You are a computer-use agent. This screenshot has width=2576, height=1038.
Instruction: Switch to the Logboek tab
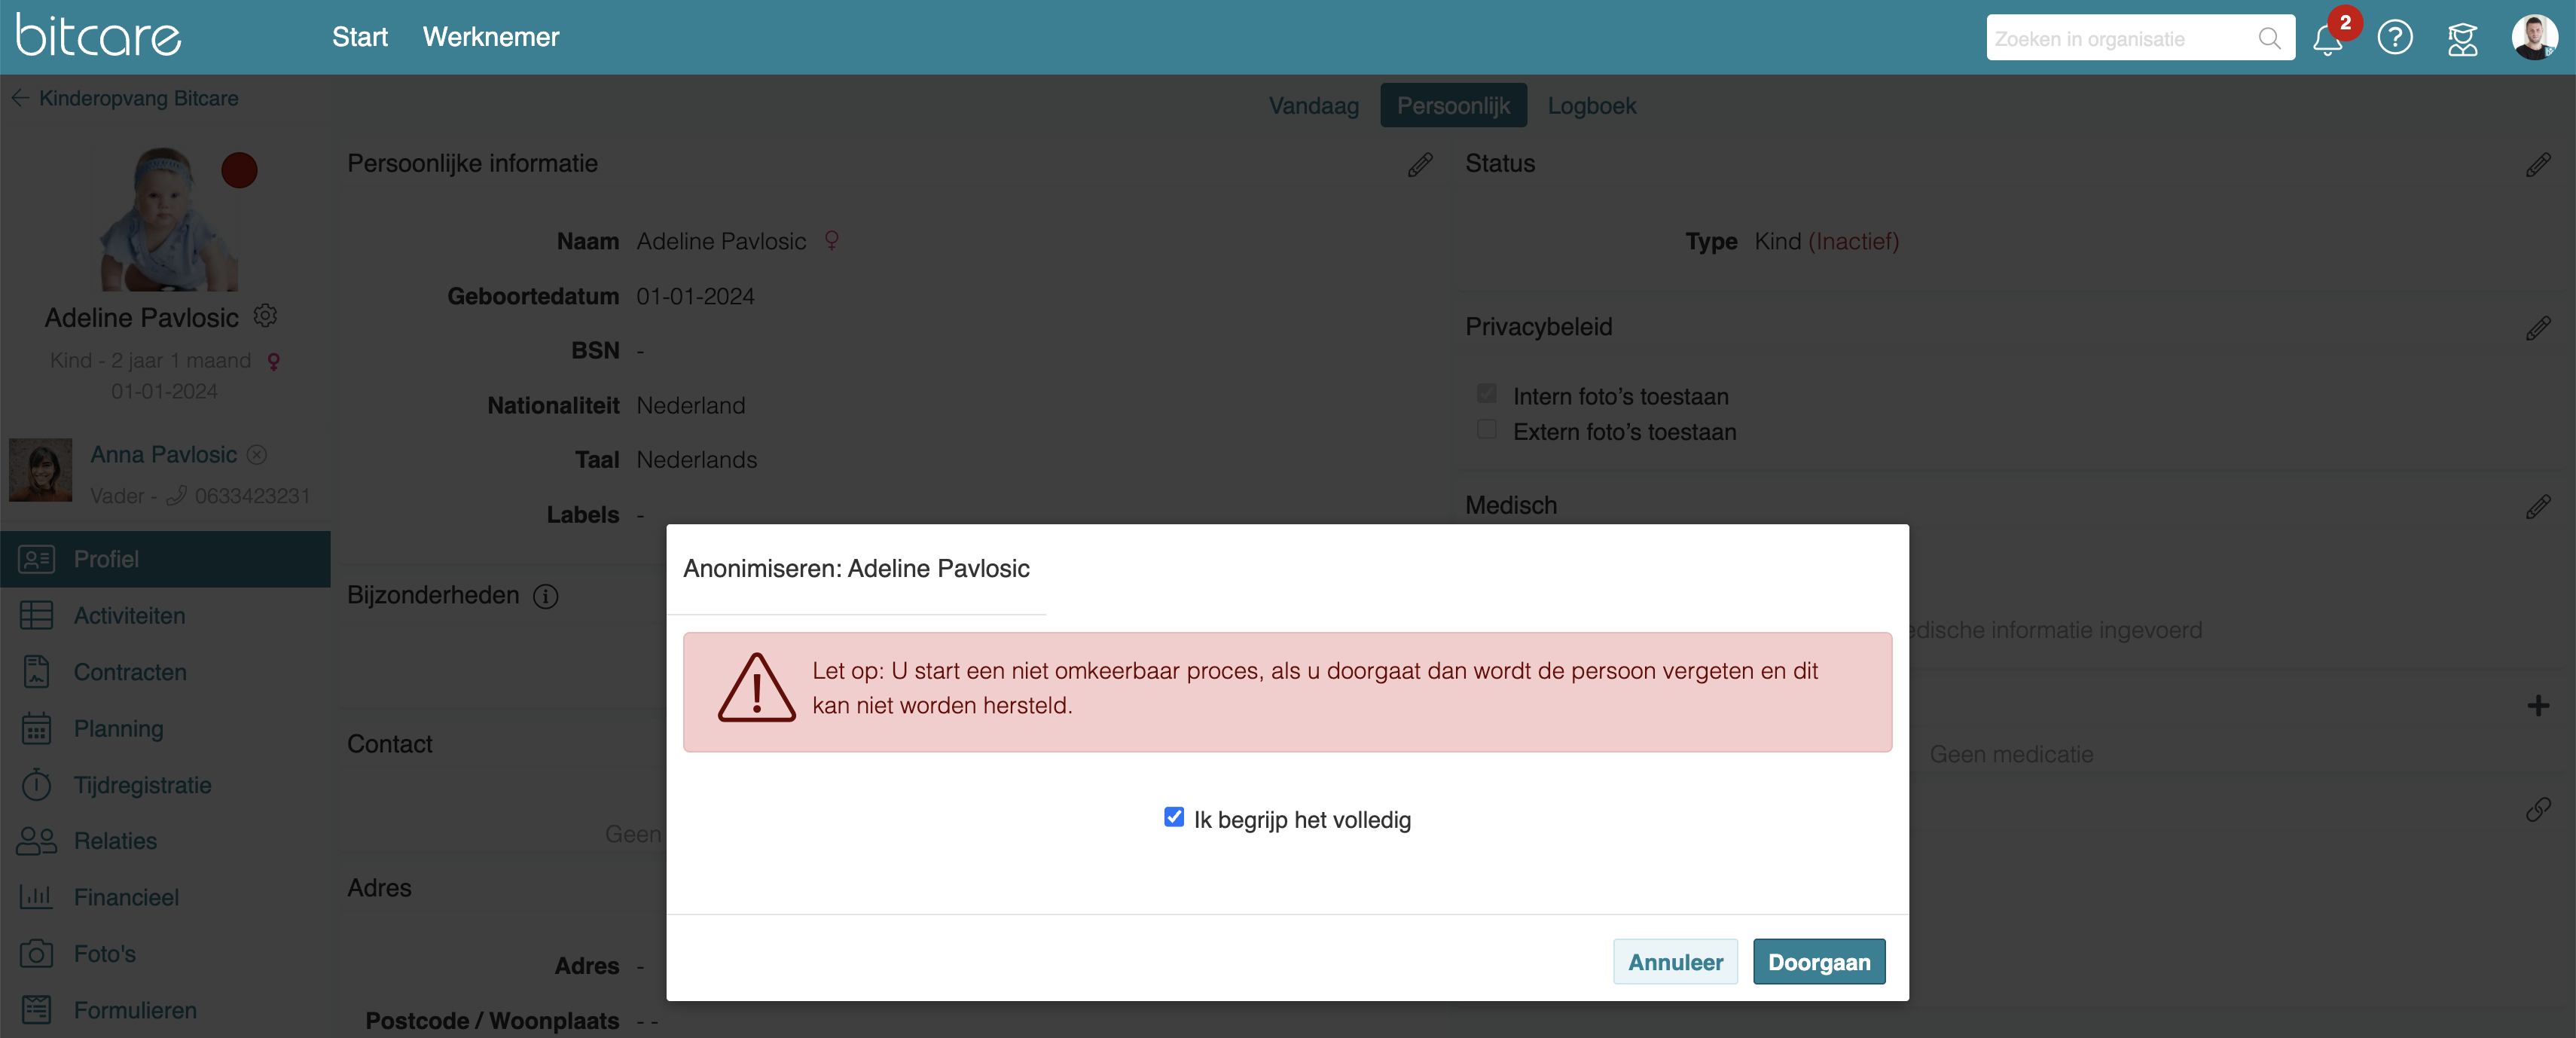pyautogui.click(x=1591, y=106)
